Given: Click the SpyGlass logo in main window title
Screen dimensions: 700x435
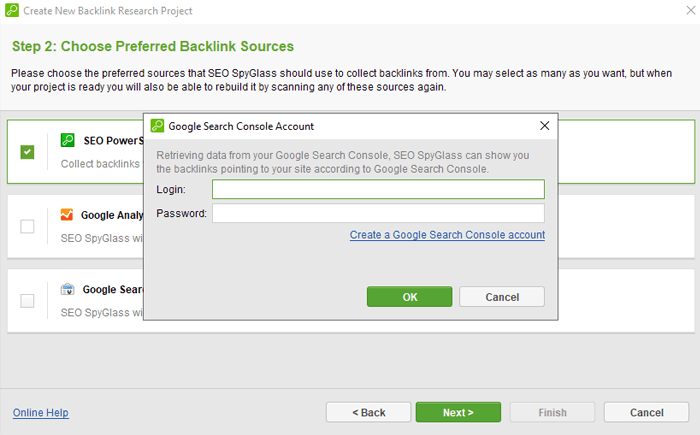Looking at the screenshot, I should tap(12, 10).
